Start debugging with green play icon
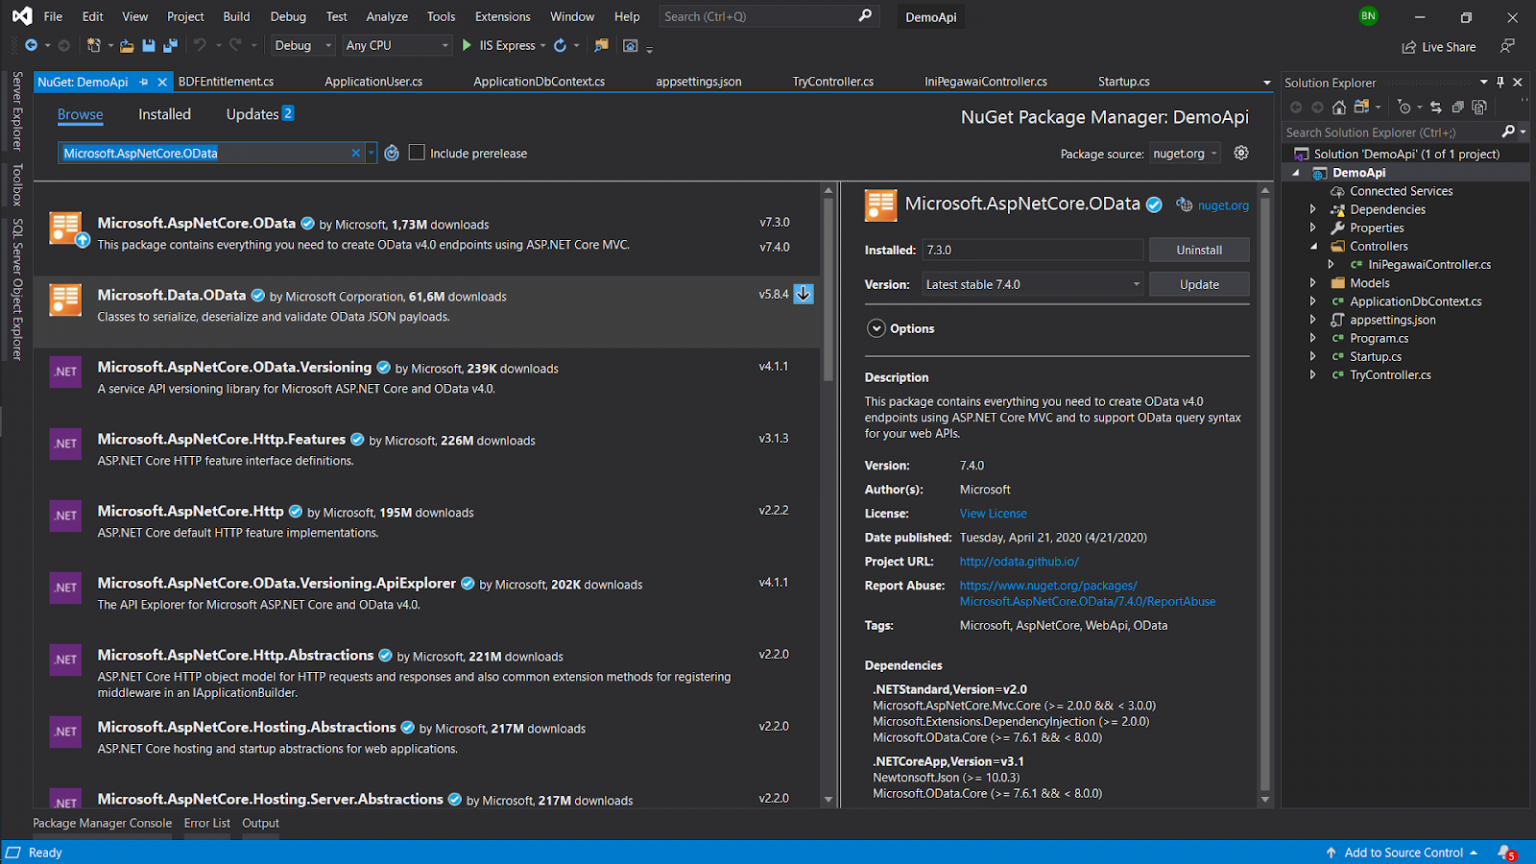The width and height of the screenshot is (1536, 864). [466, 45]
